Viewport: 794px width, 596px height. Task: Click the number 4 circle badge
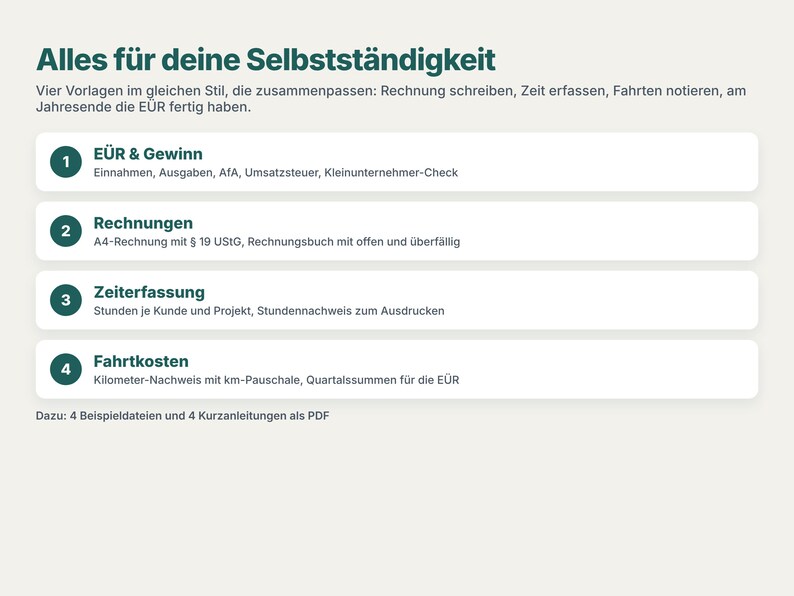click(66, 369)
